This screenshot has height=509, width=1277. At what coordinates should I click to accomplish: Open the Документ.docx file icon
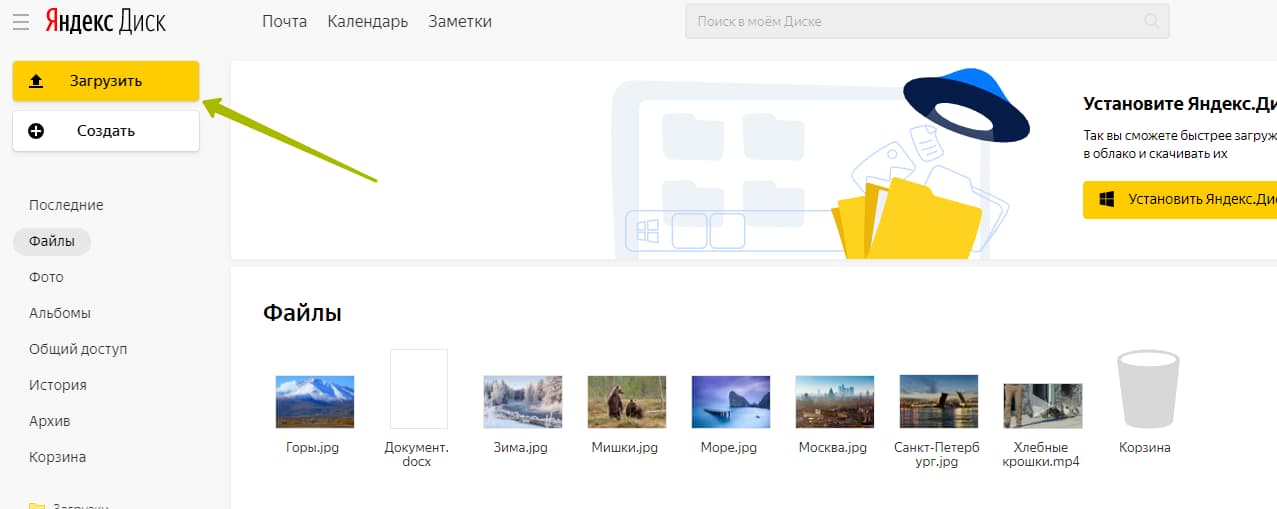coord(418,389)
